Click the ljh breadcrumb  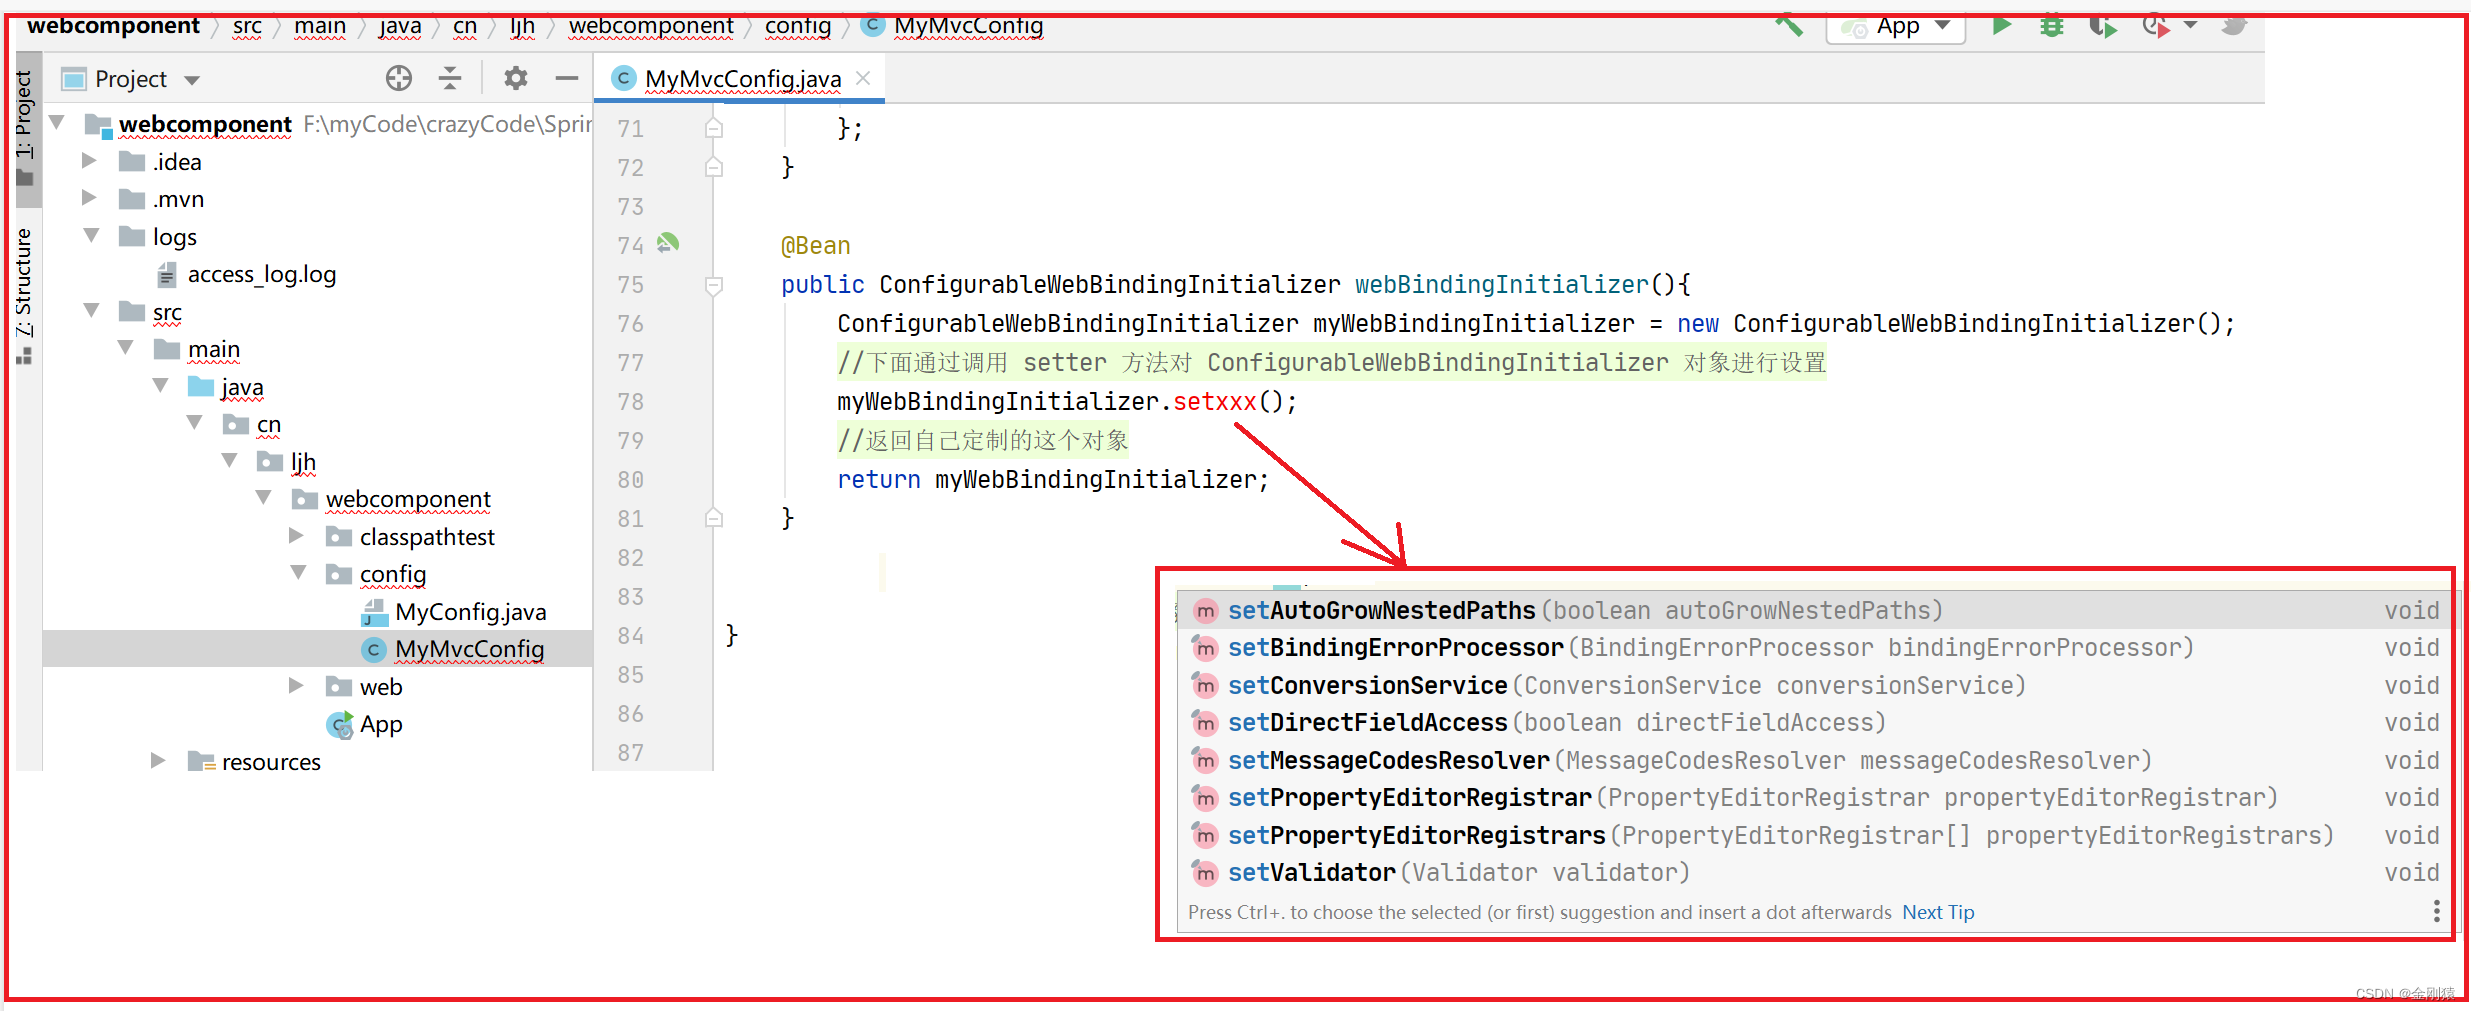523,27
